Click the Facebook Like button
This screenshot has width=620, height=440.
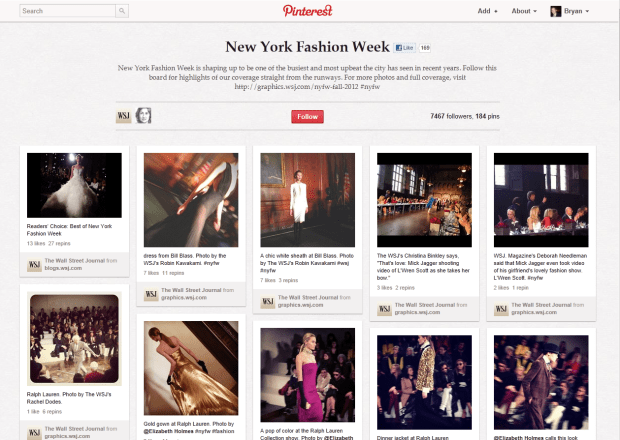point(405,48)
